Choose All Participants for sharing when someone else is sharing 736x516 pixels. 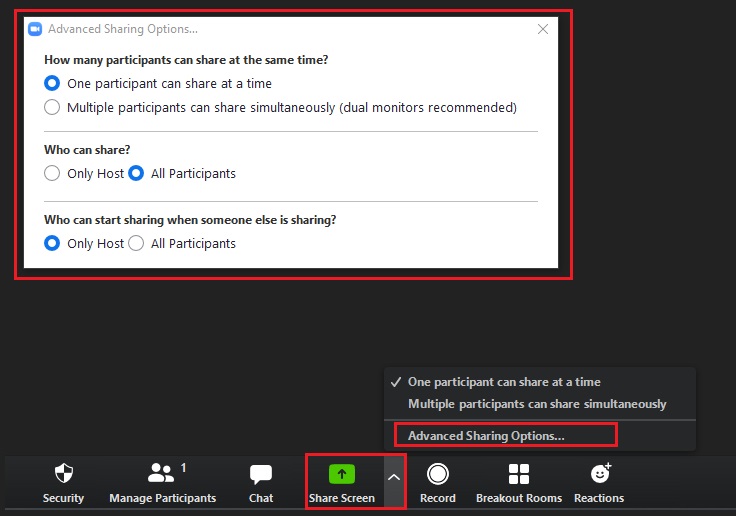136,243
